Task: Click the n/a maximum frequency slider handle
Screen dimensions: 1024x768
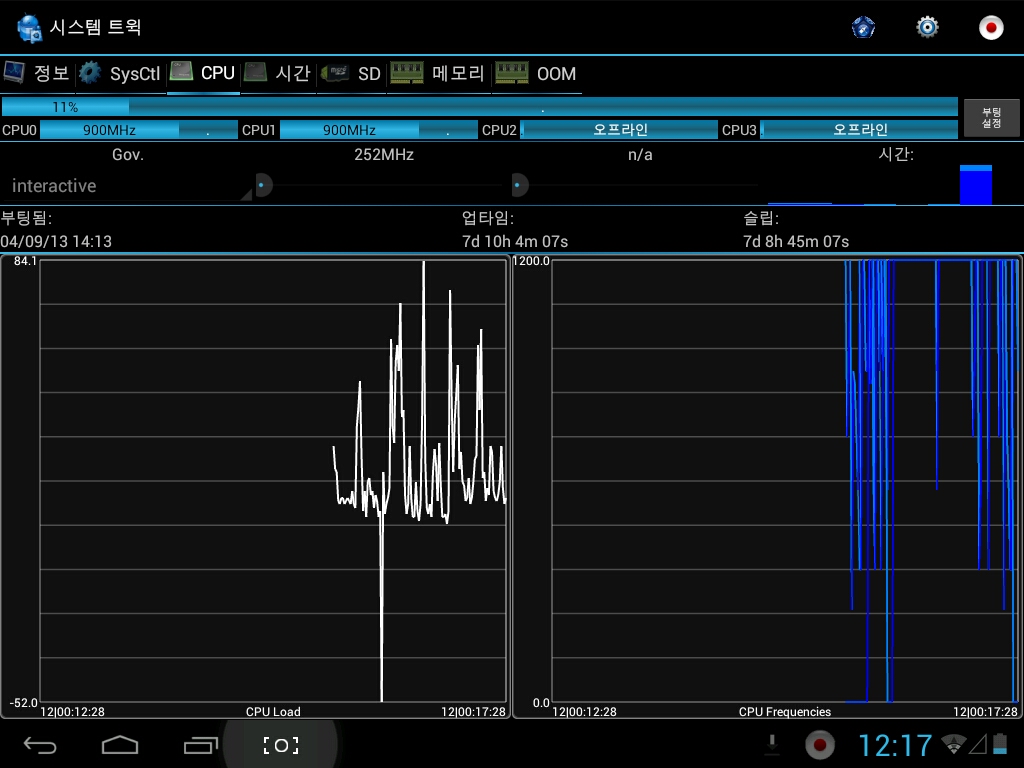Action: coord(518,185)
